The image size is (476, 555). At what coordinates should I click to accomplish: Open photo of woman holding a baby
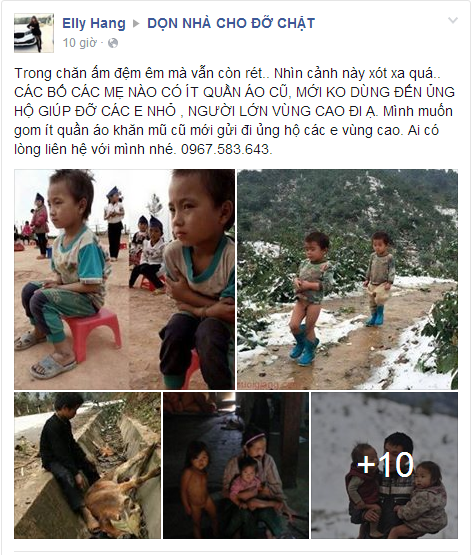[x=236, y=465]
